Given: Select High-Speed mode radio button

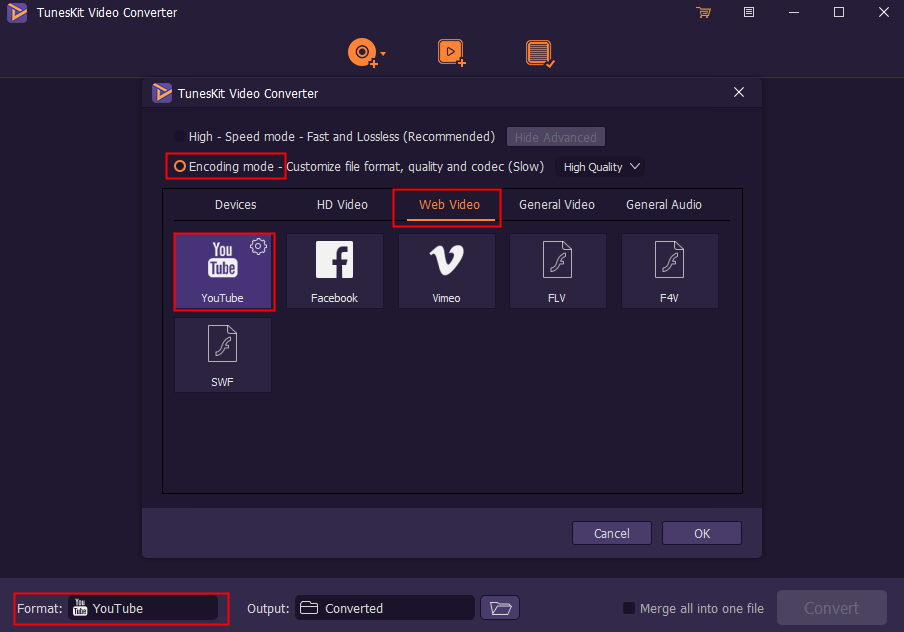Looking at the screenshot, I should coord(180,137).
